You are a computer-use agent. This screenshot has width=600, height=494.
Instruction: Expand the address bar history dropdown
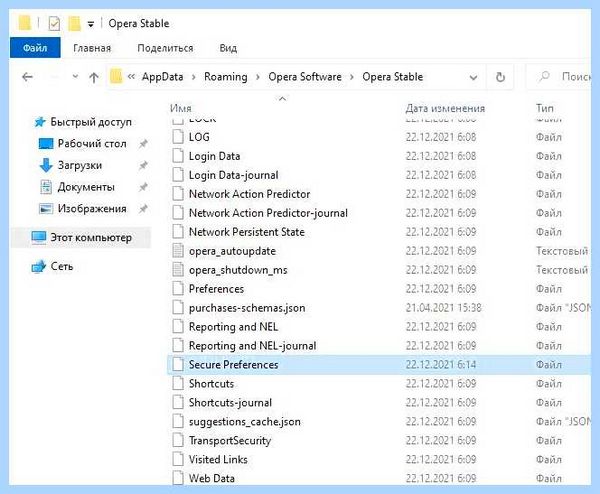[473, 77]
